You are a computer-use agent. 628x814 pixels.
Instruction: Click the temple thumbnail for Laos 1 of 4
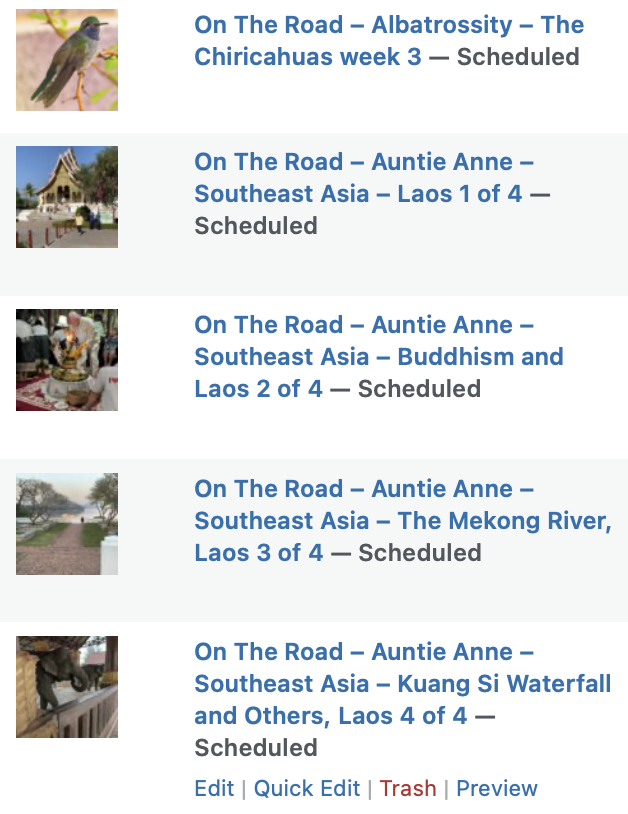point(67,197)
